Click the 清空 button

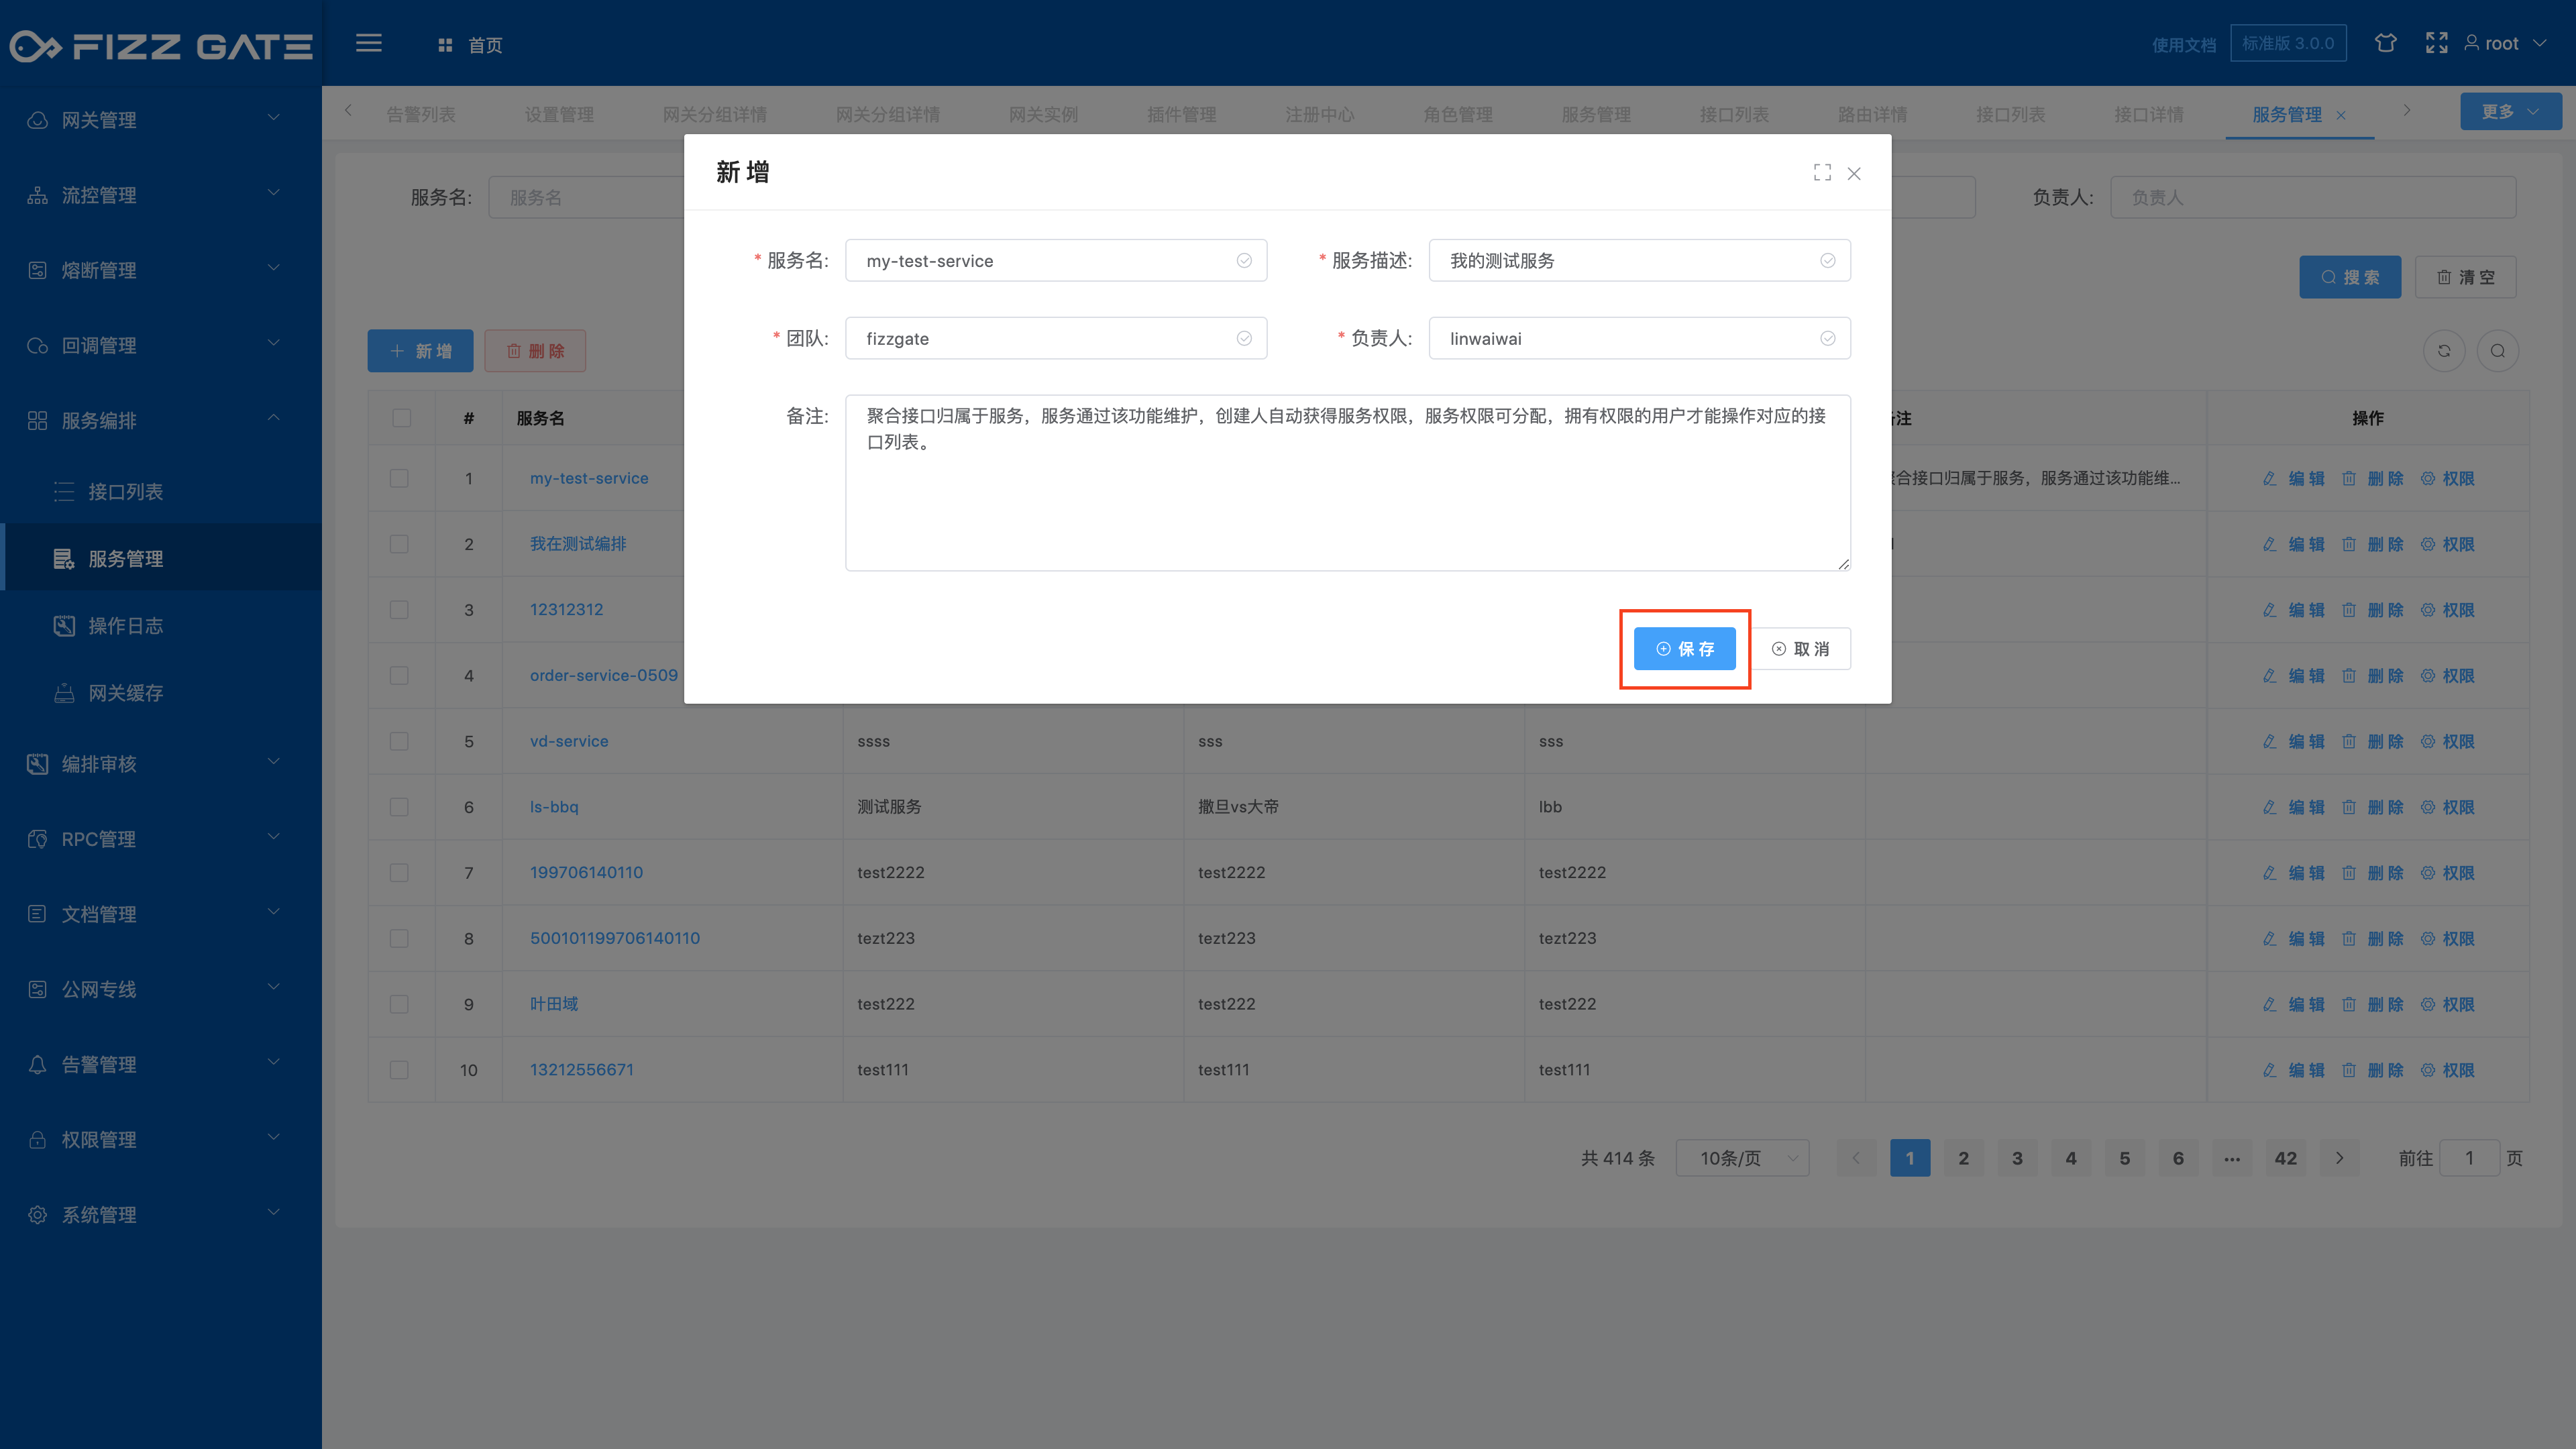[x=2465, y=277]
